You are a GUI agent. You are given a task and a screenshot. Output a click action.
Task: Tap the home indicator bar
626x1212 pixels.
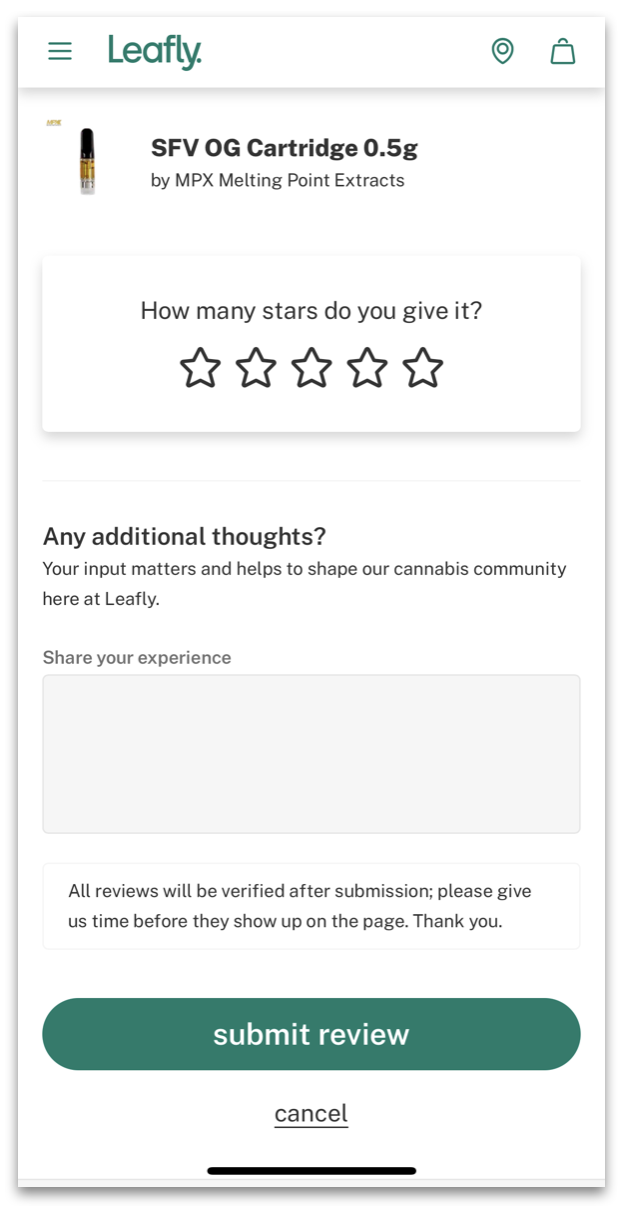click(x=311, y=1170)
